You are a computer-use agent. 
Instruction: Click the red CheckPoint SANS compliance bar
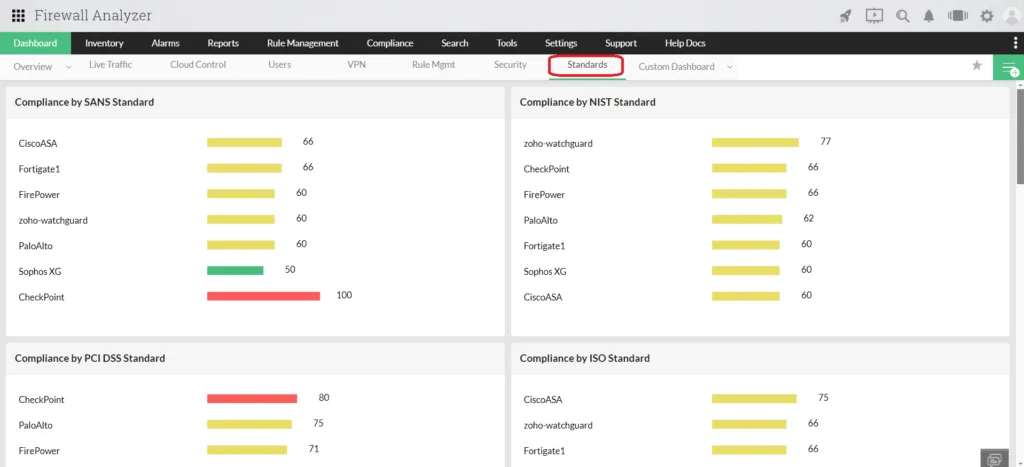click(263, 296)
